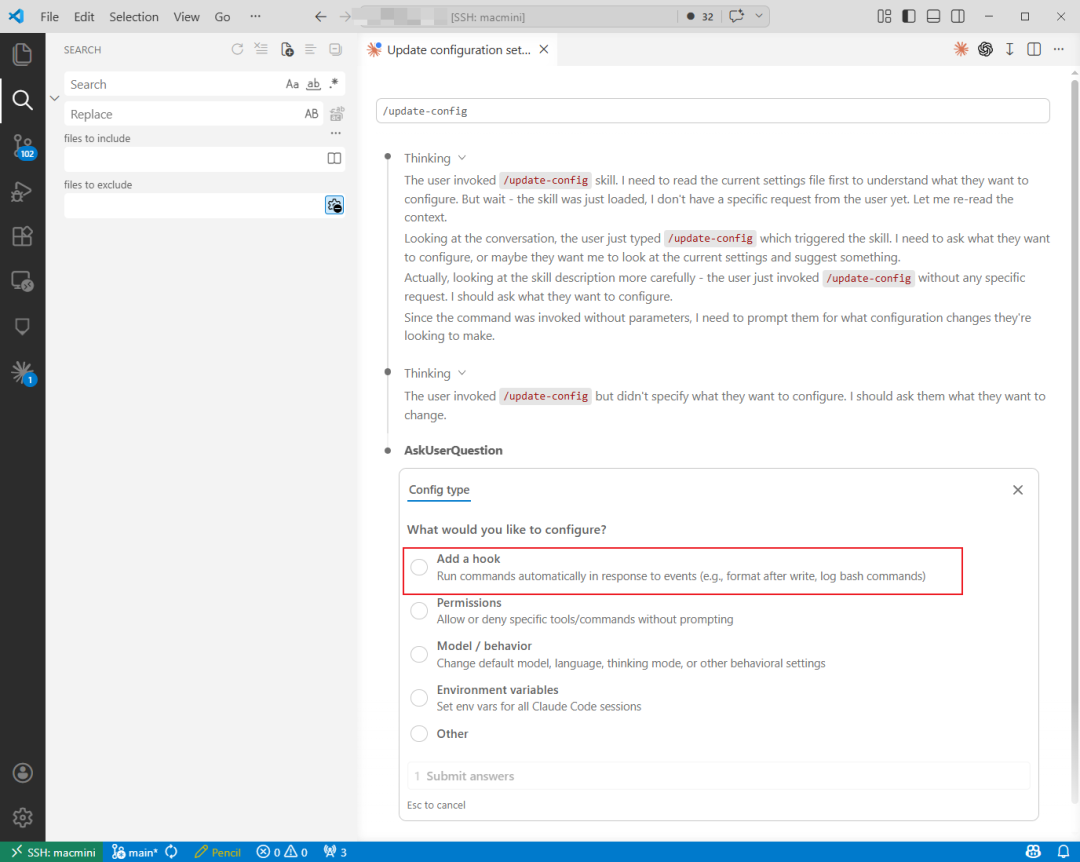Open new search editor
The height and width of the screenshot is (862, 1080).
(x=287, y=50)
